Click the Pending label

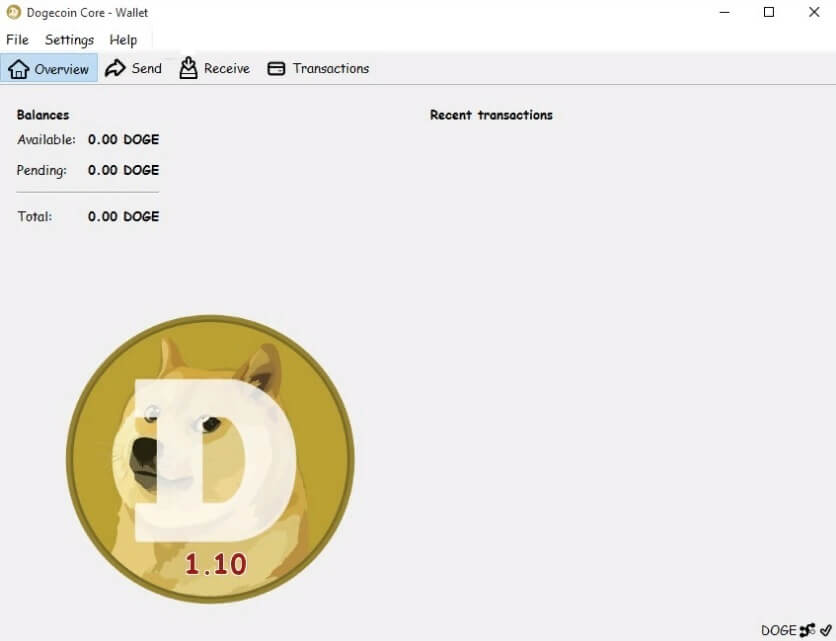click(42, 170)
